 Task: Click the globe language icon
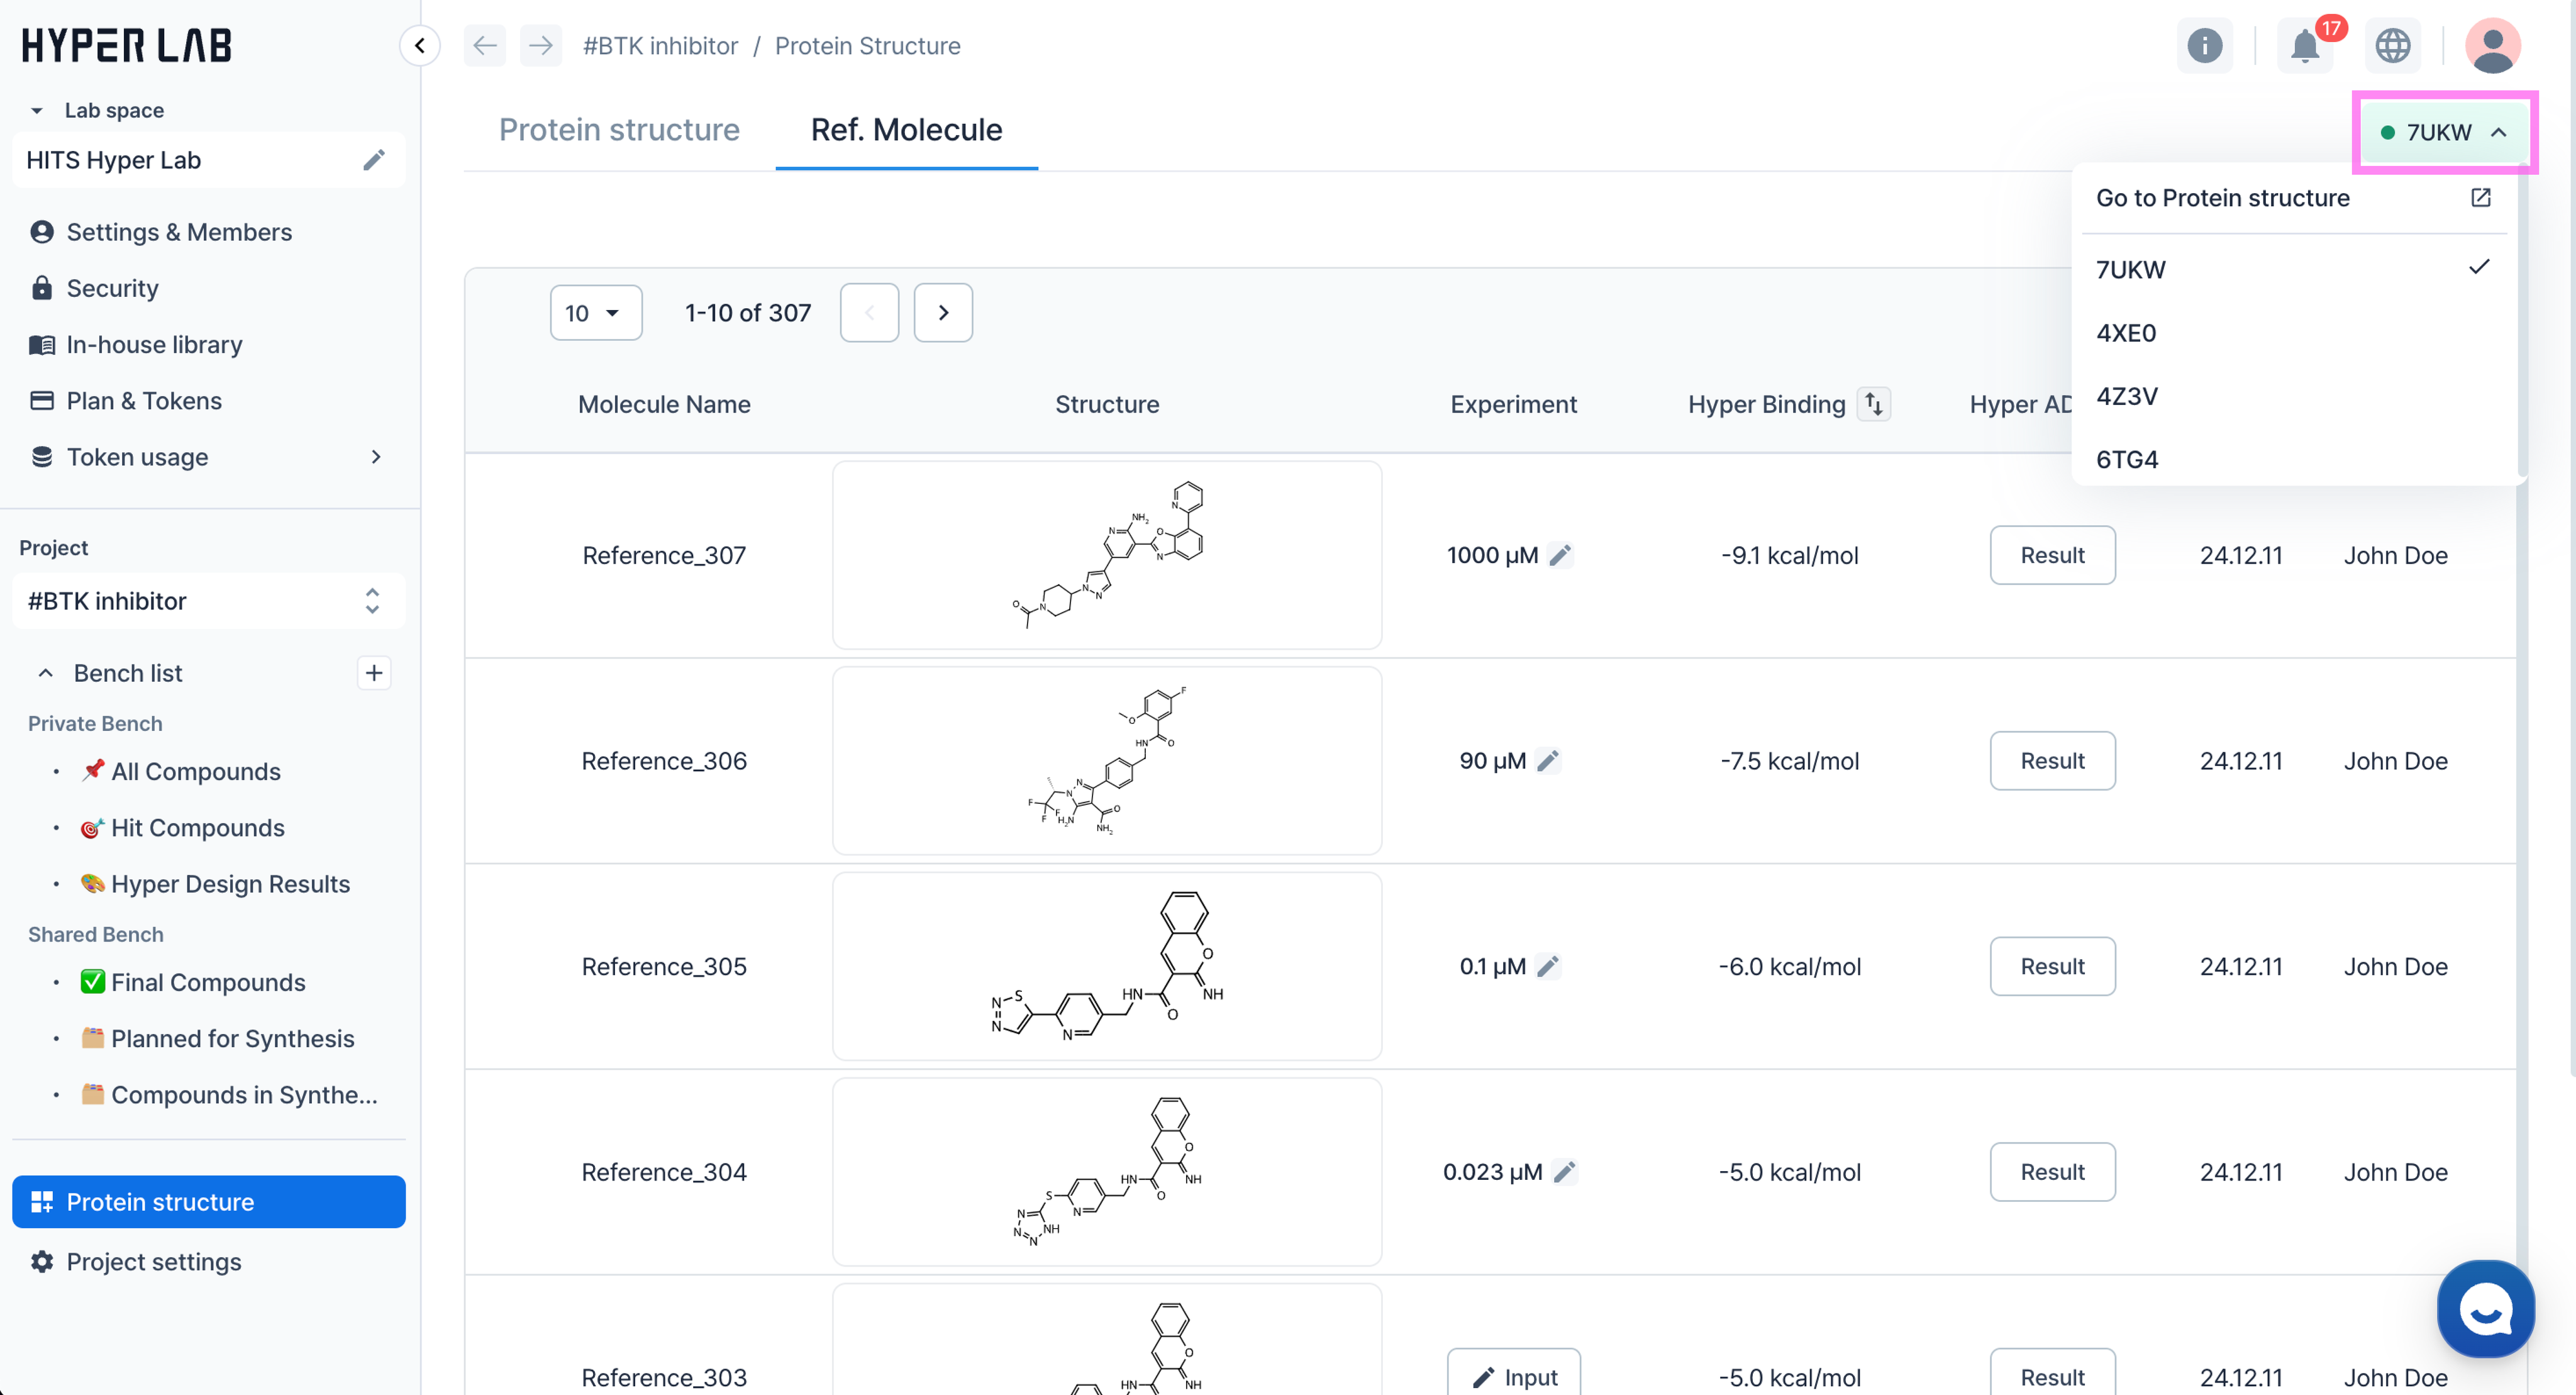point(2392,46)
